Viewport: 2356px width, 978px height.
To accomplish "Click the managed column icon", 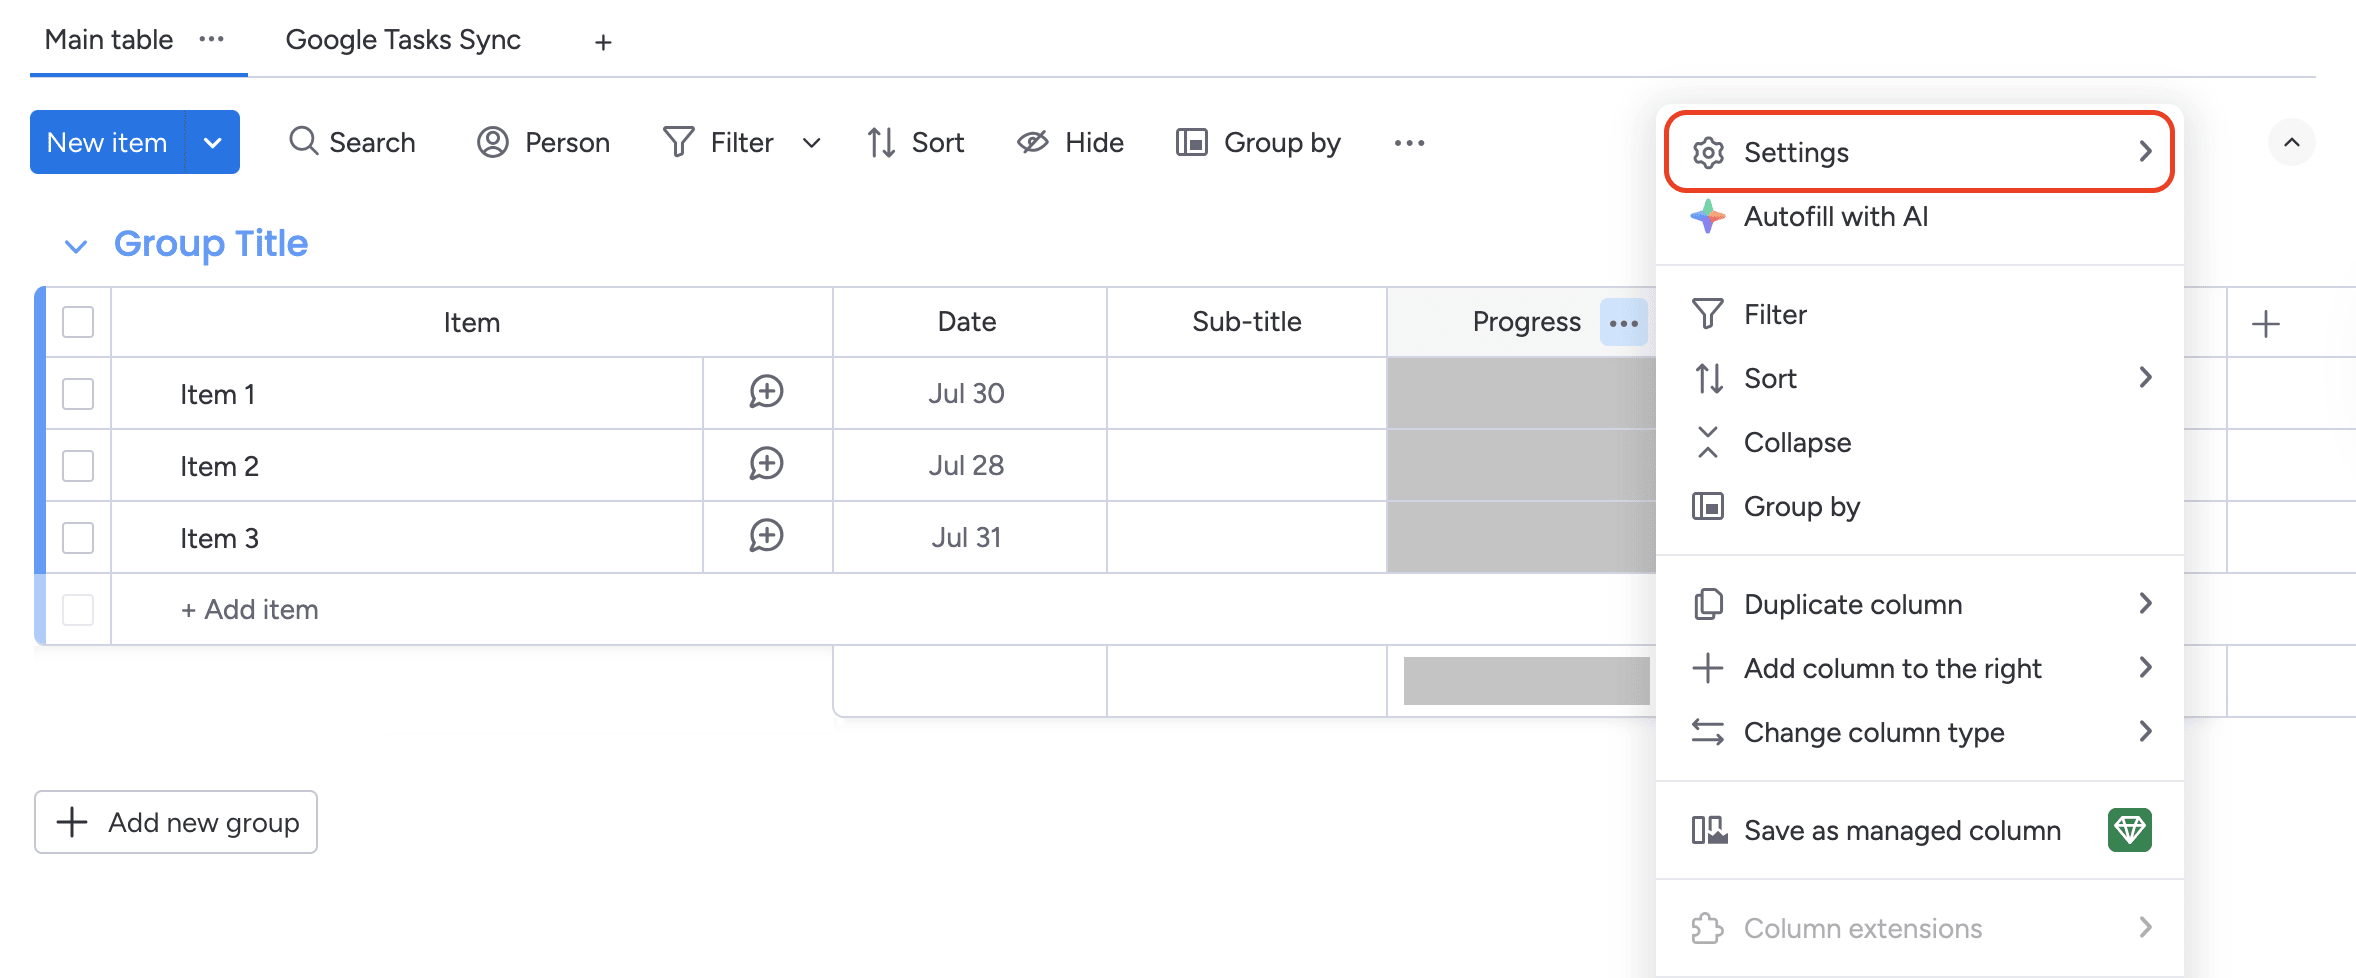I will tap(1709, 830).
